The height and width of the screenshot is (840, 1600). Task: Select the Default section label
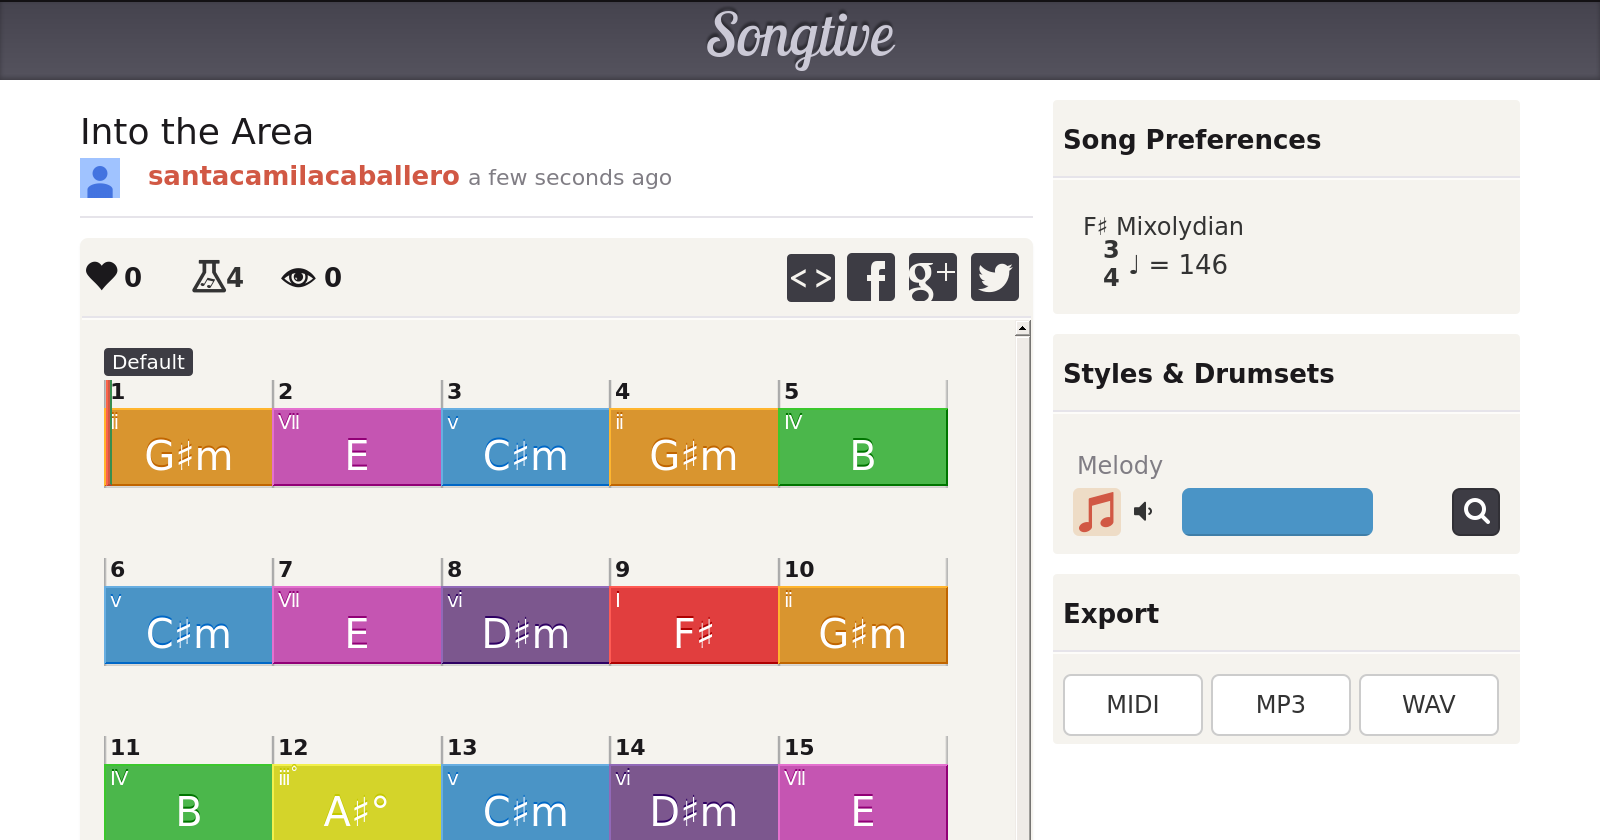[x=148, y=362]
